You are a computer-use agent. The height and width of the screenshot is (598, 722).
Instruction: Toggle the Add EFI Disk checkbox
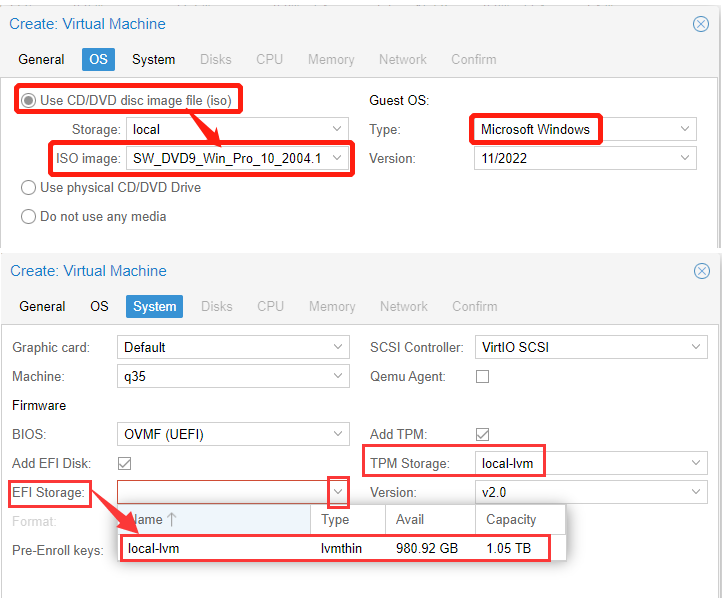coord(124,464)
